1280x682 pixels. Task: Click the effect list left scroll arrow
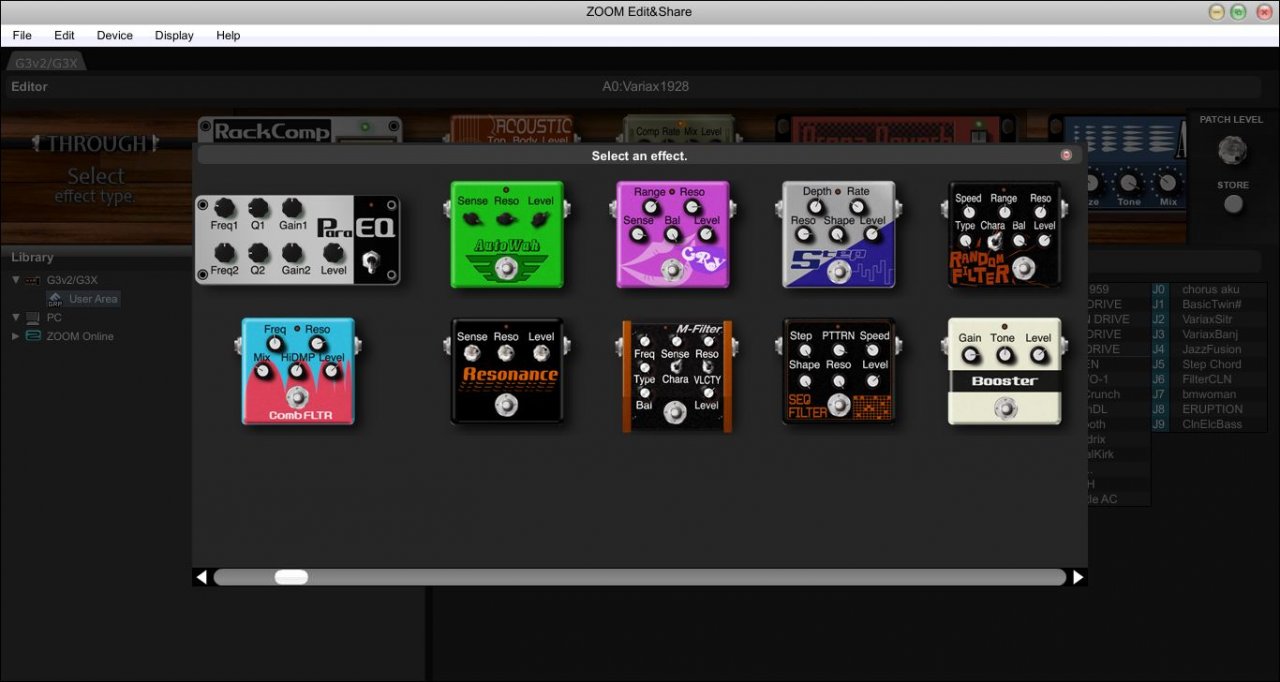pyautogui.click(x=201, y=577)
